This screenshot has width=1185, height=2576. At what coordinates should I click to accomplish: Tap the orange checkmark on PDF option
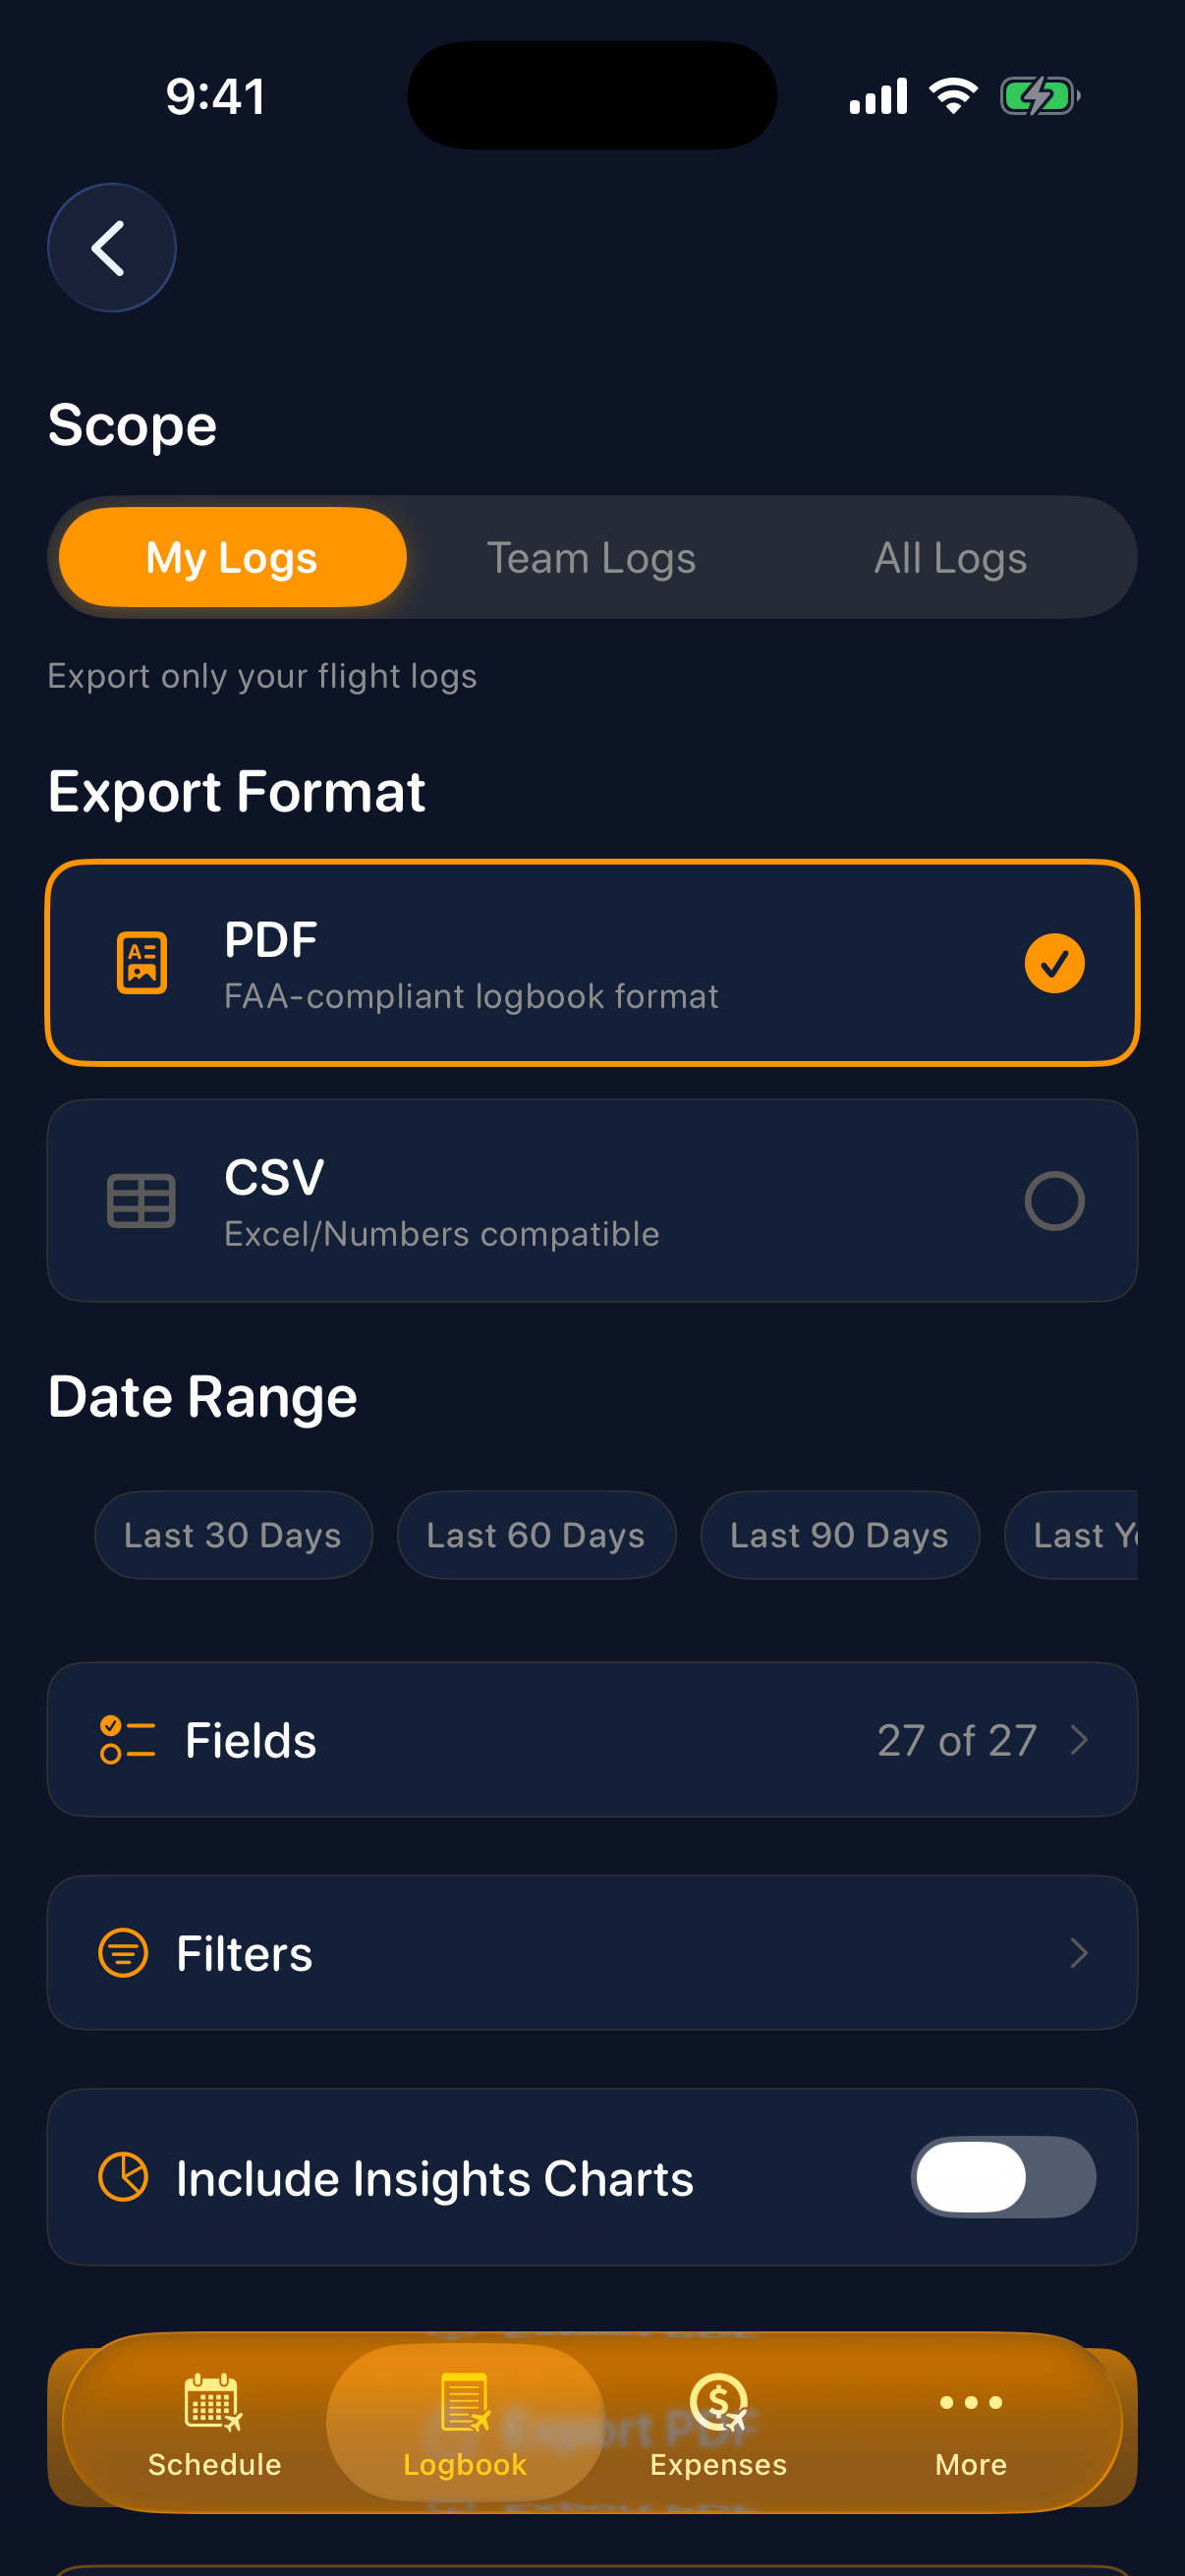click(x=1053, y=962)
